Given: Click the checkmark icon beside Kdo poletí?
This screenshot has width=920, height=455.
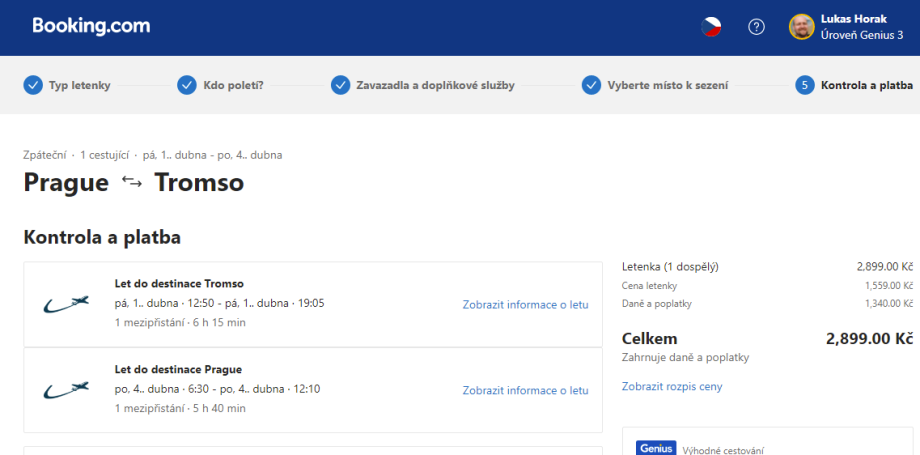Looking at the screenshot, I should [187, 85].
